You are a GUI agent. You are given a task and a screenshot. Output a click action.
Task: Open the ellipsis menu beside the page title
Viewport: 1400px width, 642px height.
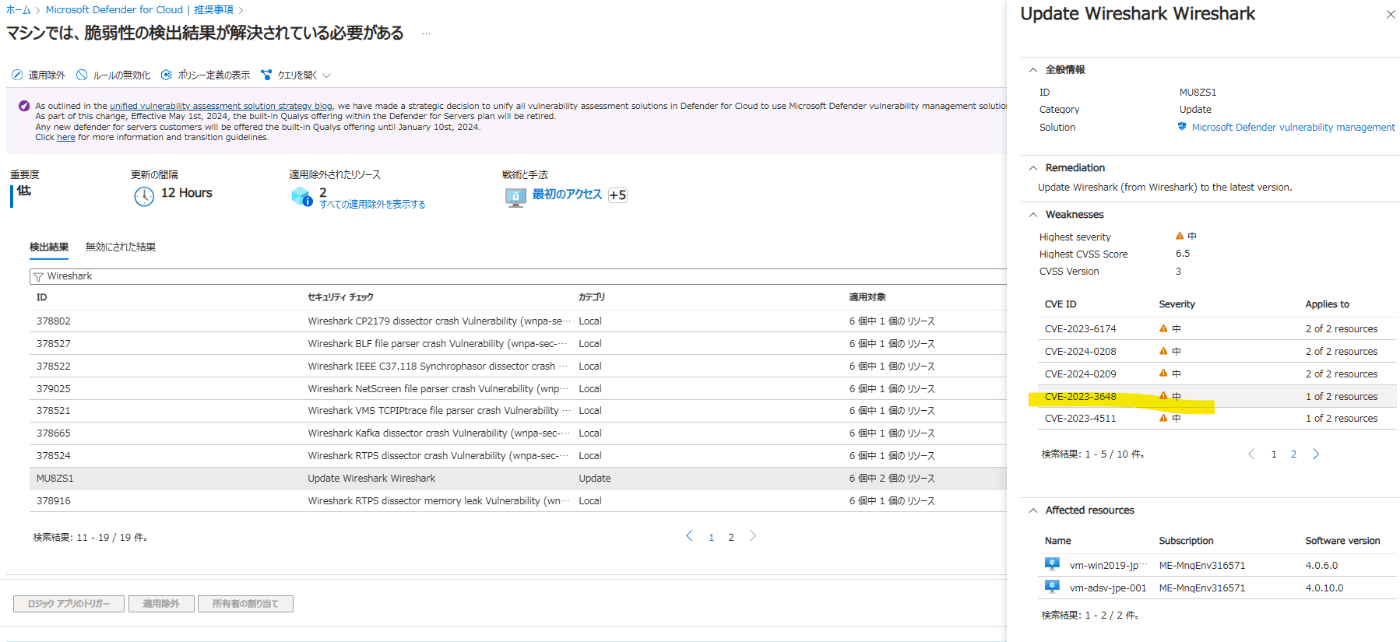click(x=426, y=34)
